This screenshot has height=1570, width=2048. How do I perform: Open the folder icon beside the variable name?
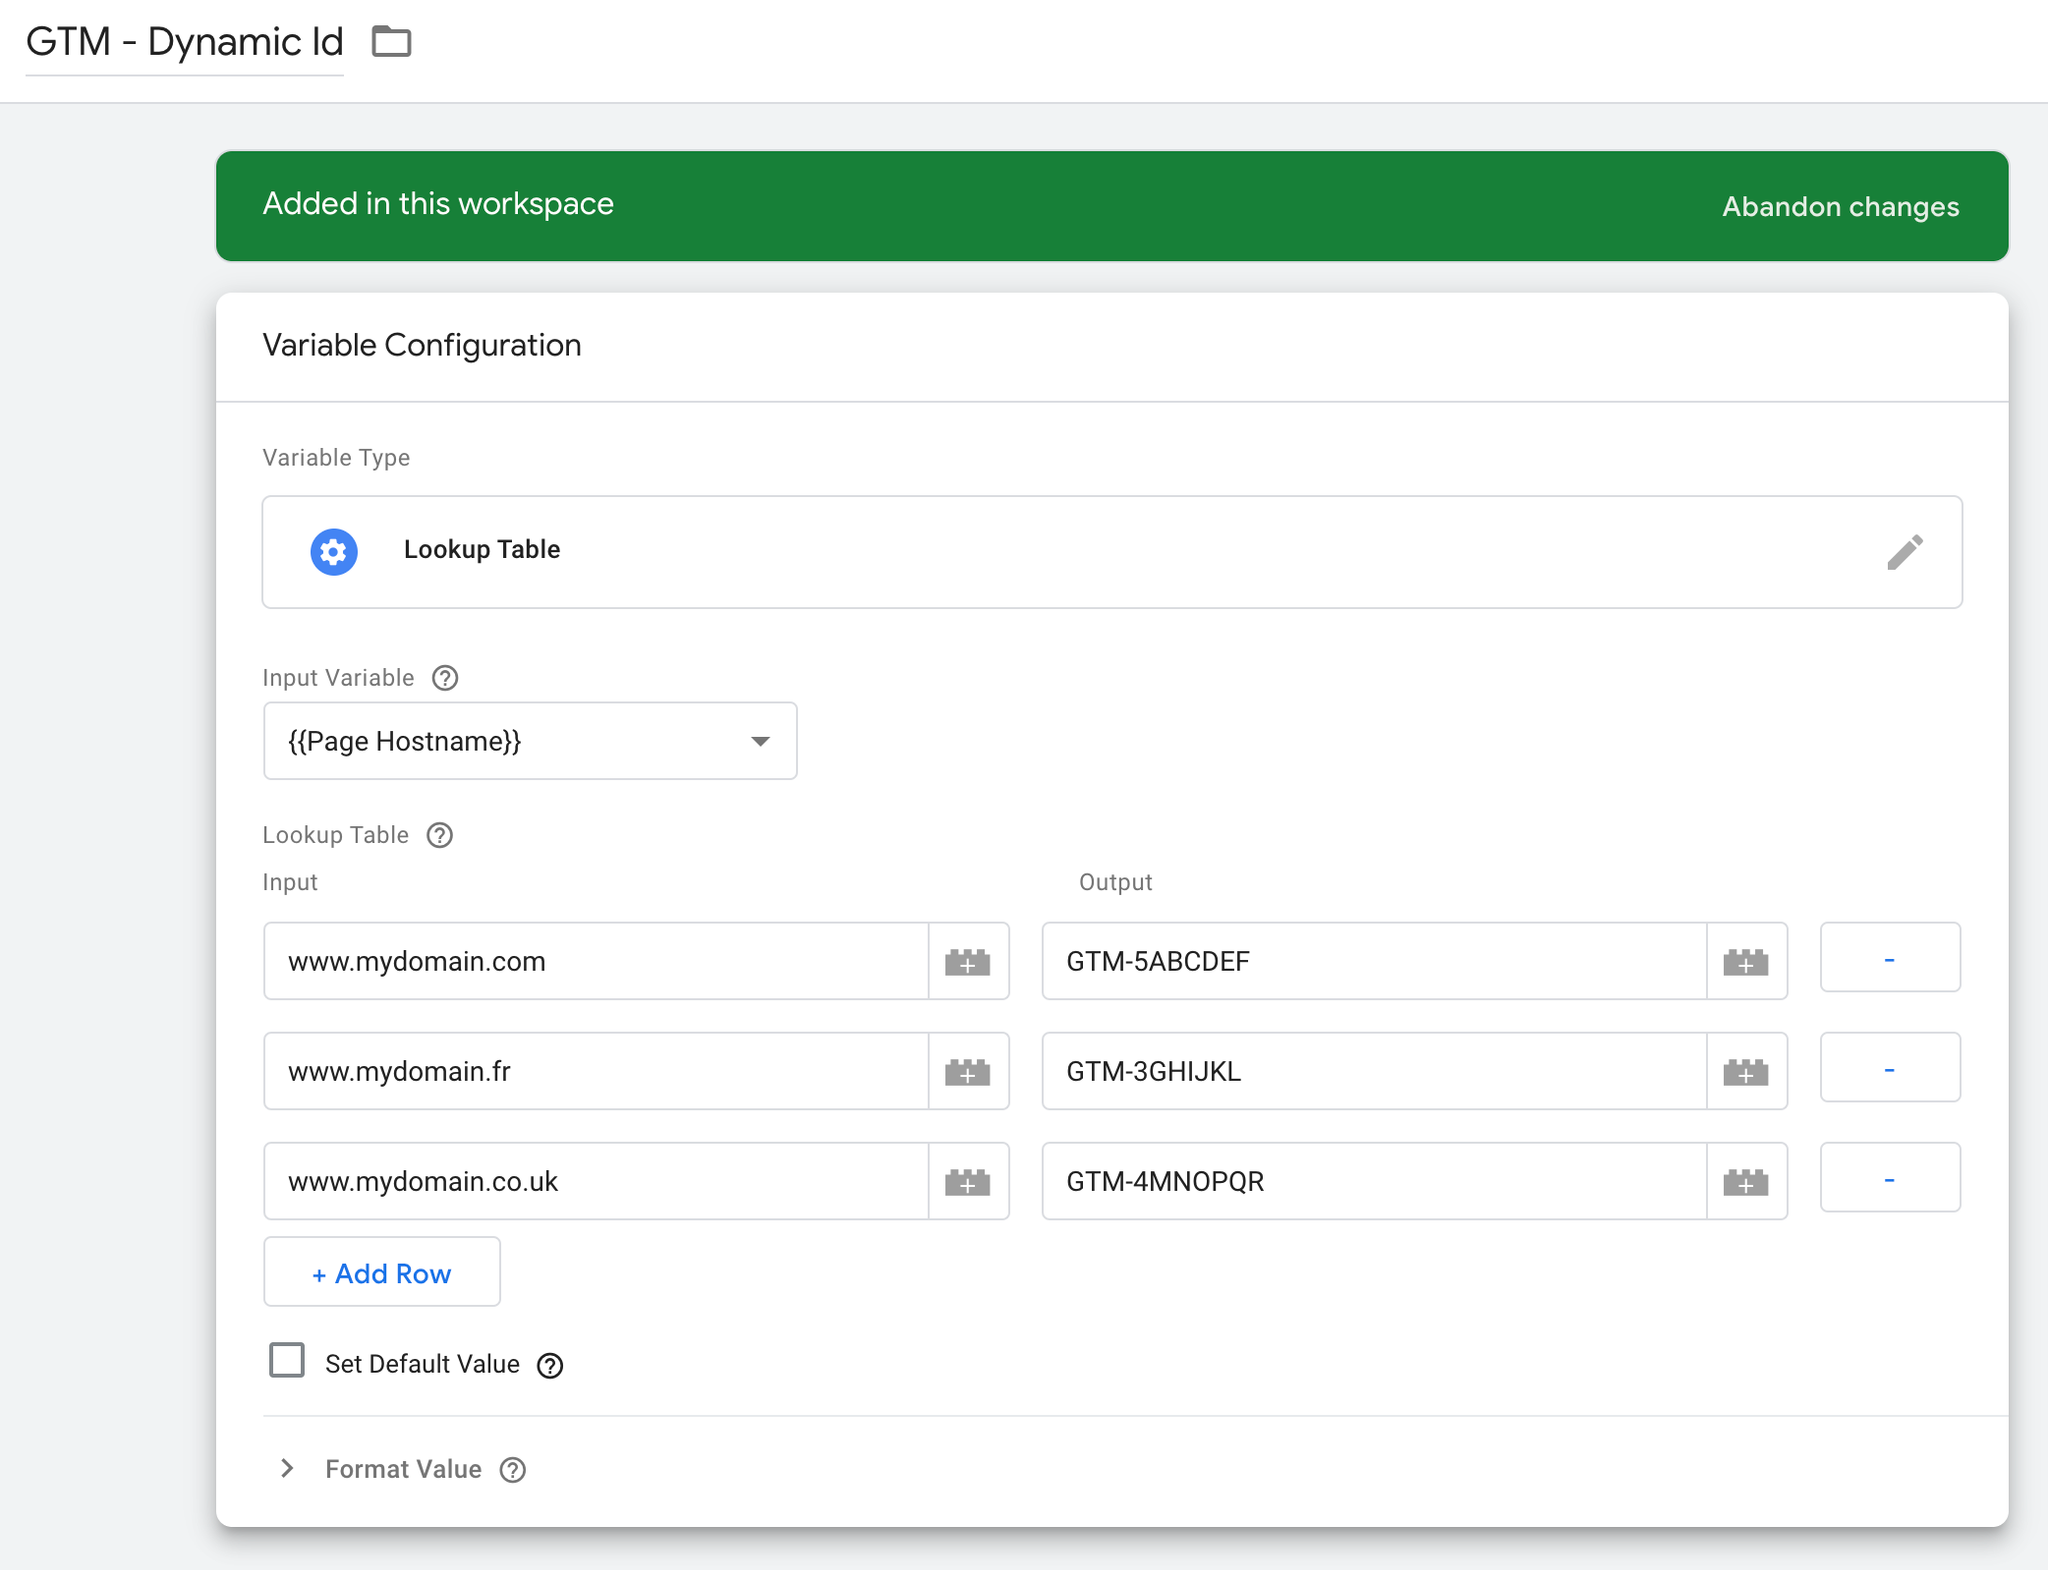(391, 42)
